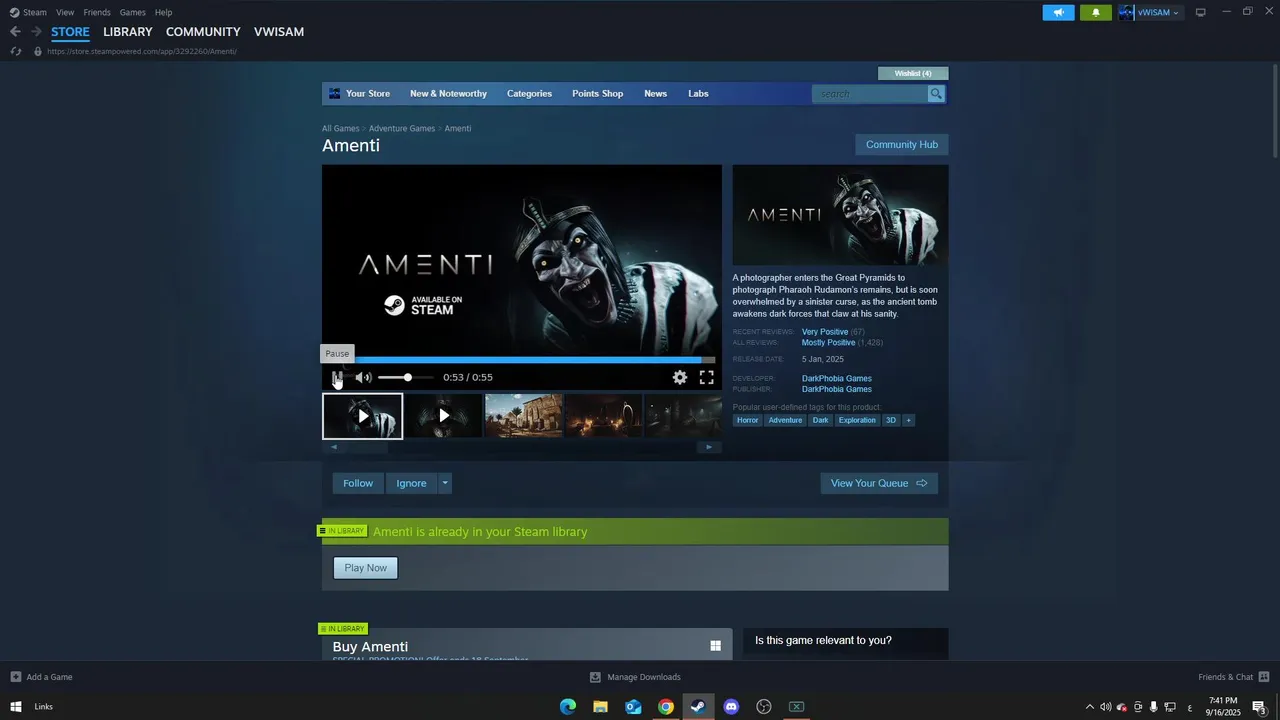The image size is (1280, 720).
Task: Open the View menu
Action: 65,12
